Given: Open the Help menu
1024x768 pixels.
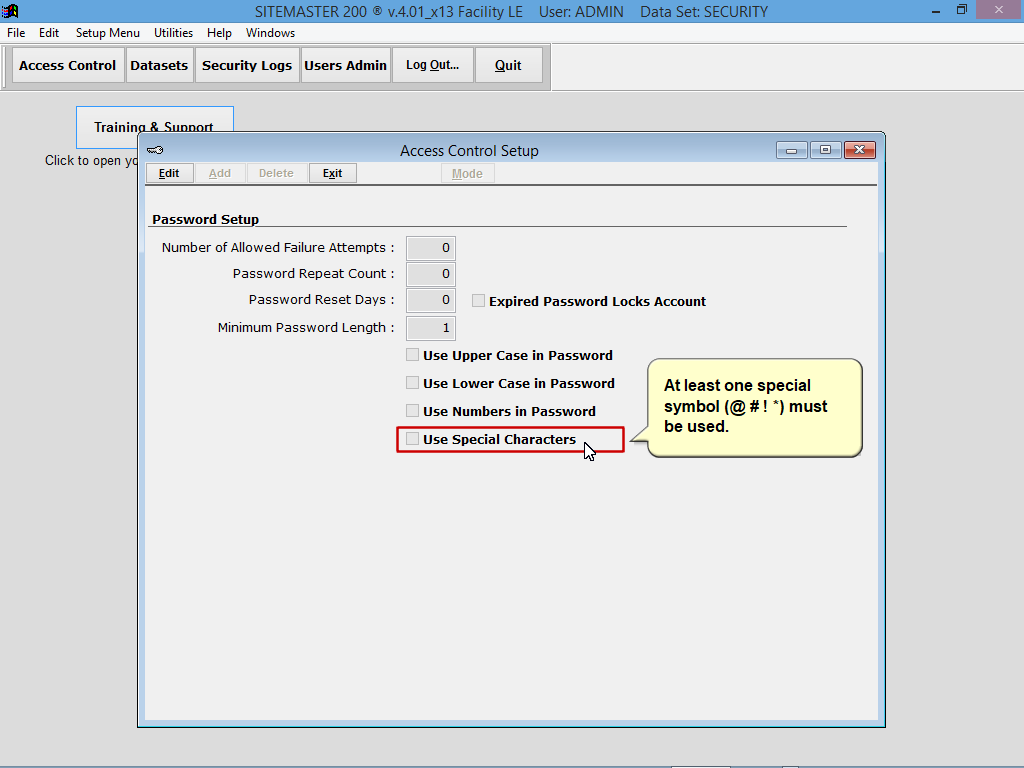Looking at the screenshot, I should pos(219,33).
